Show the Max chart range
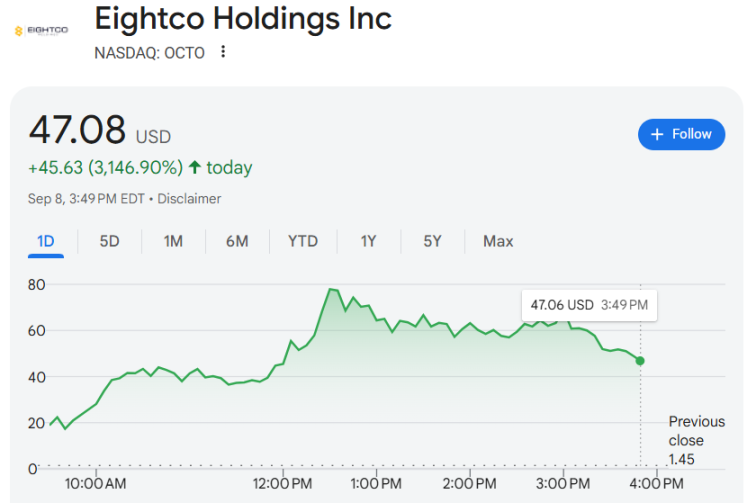This screenshot has height=503, width=756. (x=498, y=241)
